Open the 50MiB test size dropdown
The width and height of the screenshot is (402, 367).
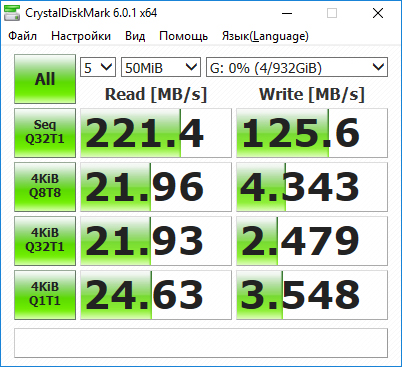click(x=161, y=67)
